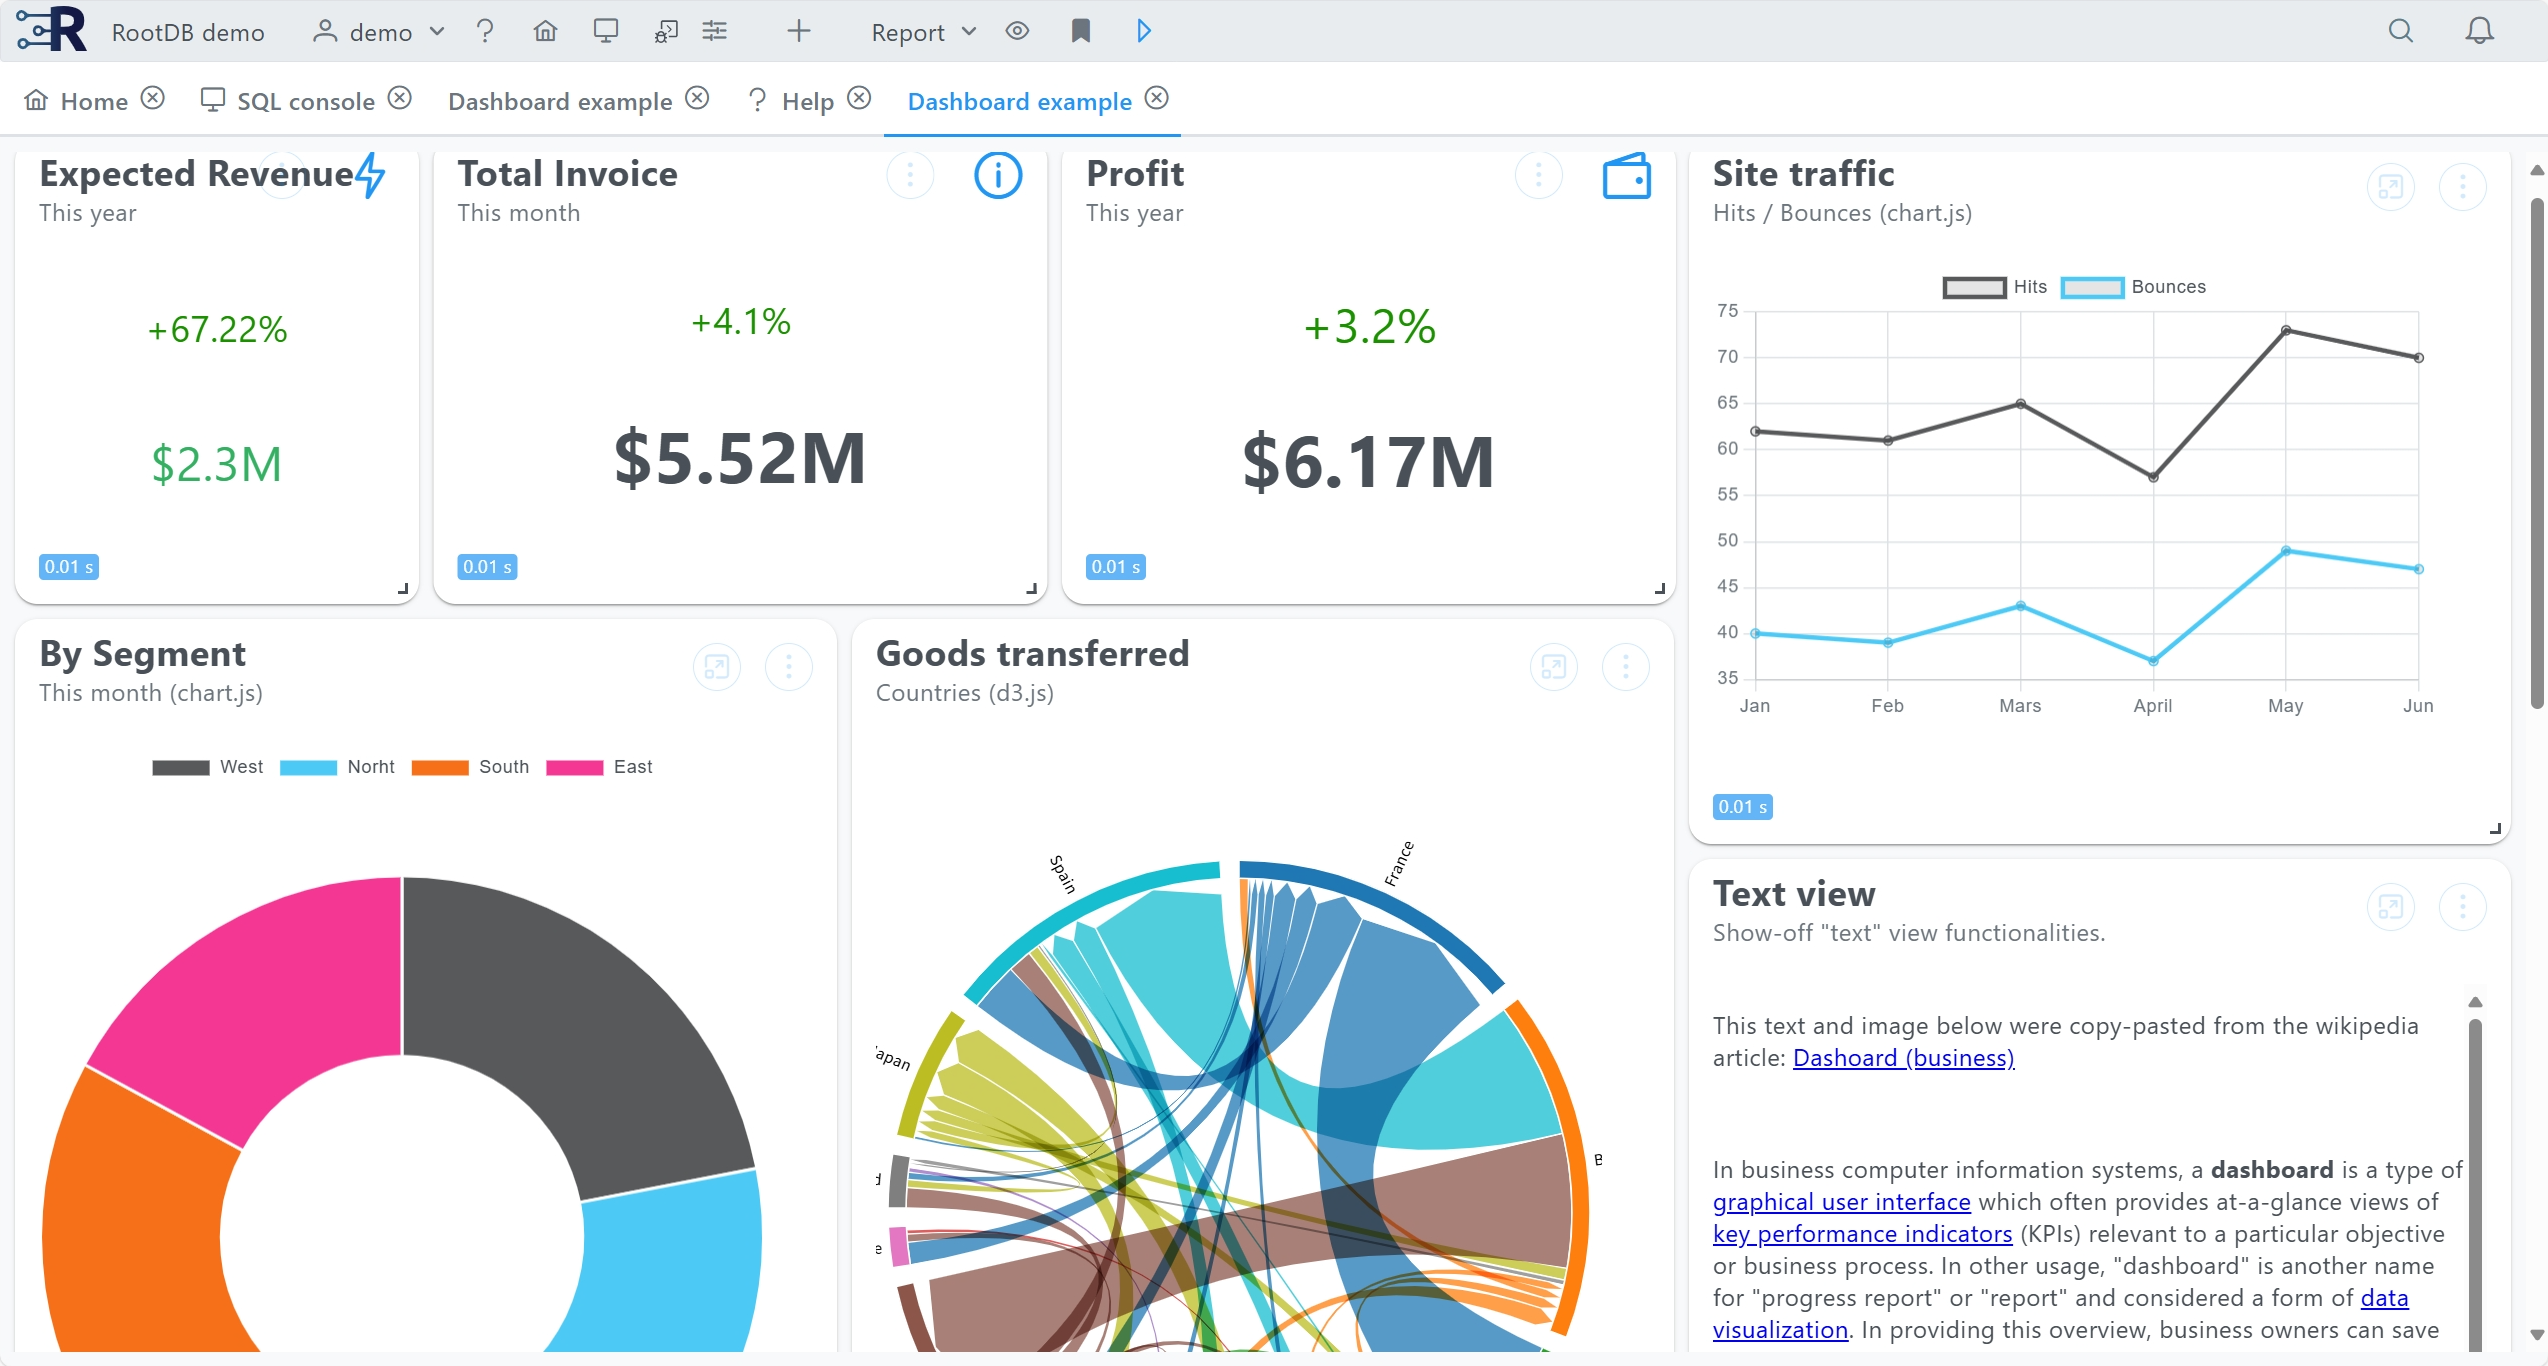Toggle Bounces series in chart legend
Screen dimensions: 2548x1366
tap(2133, 287)
